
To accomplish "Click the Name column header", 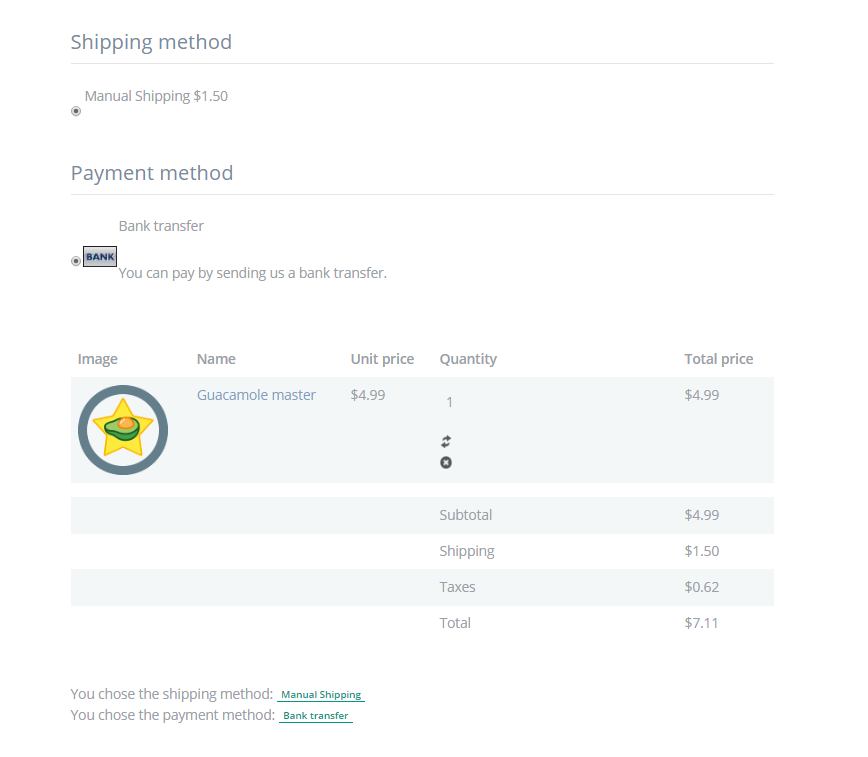I will [216, 359].
